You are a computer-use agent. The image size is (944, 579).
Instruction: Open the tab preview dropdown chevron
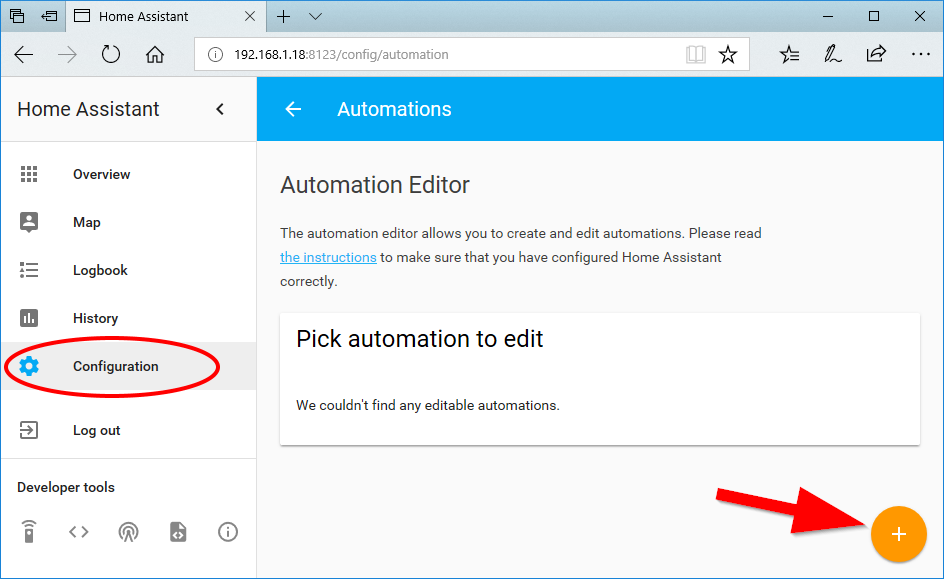pos(315,16)
